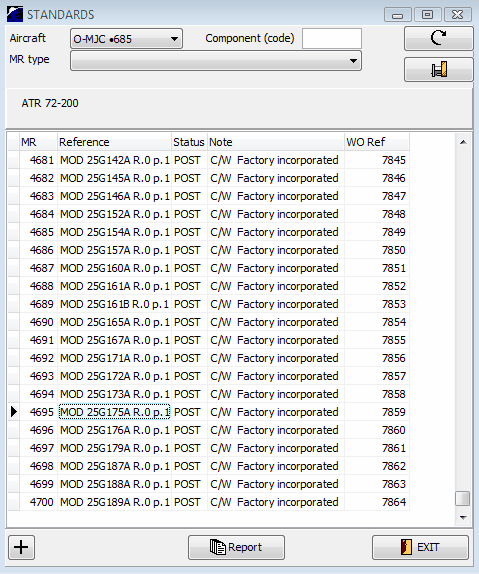Click WO Ref 7851
Viewport: 479px width, 574px height.
[x=377, y=268]
